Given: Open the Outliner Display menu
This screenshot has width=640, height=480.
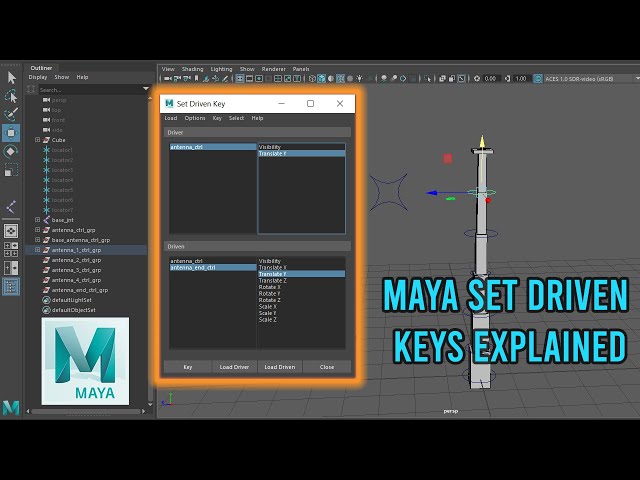Looking at the screenshot, I should (38, 77).
